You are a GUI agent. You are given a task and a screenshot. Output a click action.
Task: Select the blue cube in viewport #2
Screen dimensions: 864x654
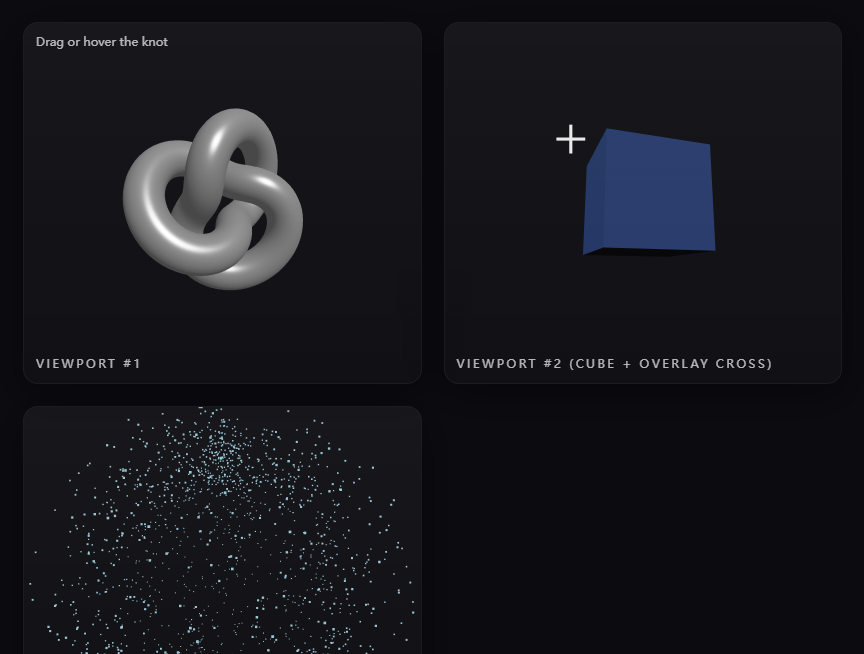click(649, 192)
